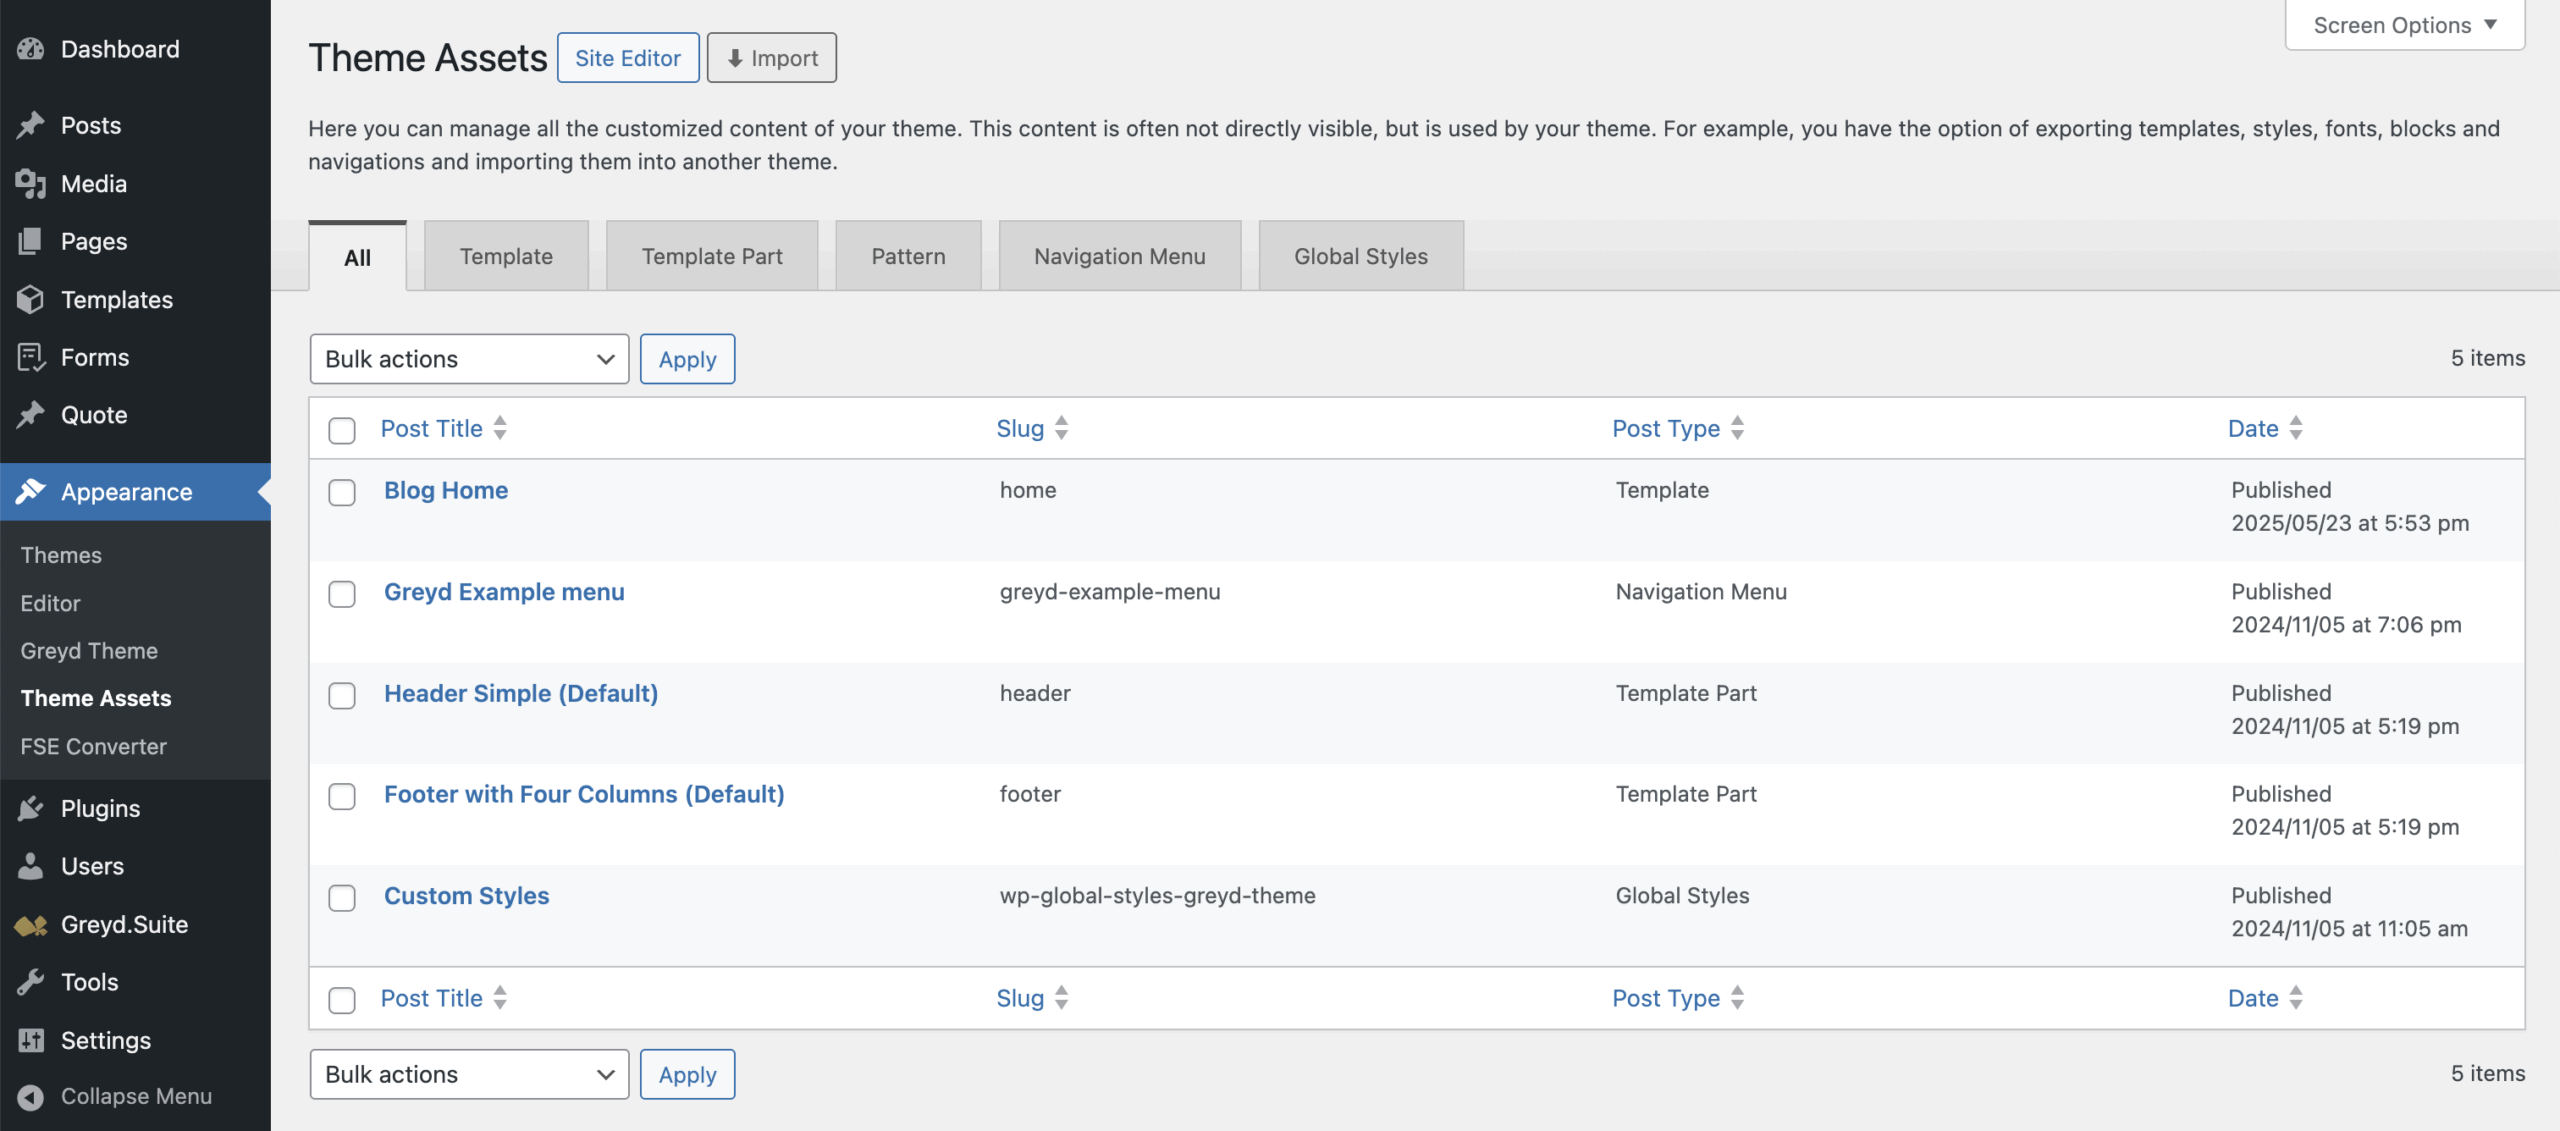Viewport: 2560px width, 1131px height.
Task: Open the Greyd Theme submenu item
Action: 89,651
